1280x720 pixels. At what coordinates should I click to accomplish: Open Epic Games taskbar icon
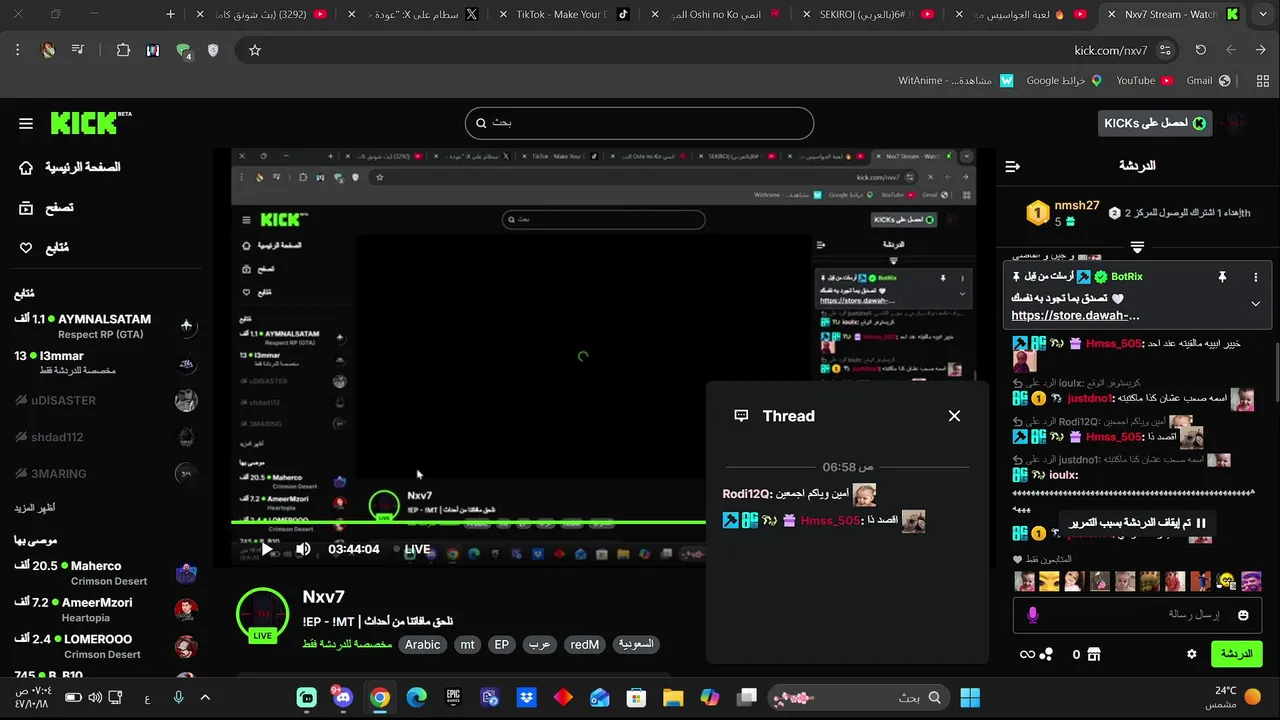[453, 697]
